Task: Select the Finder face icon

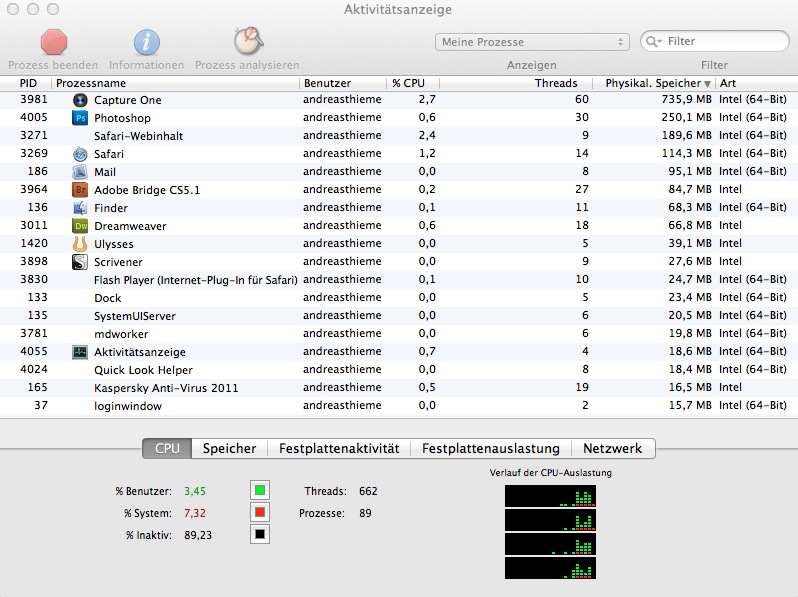Action: 80,208
